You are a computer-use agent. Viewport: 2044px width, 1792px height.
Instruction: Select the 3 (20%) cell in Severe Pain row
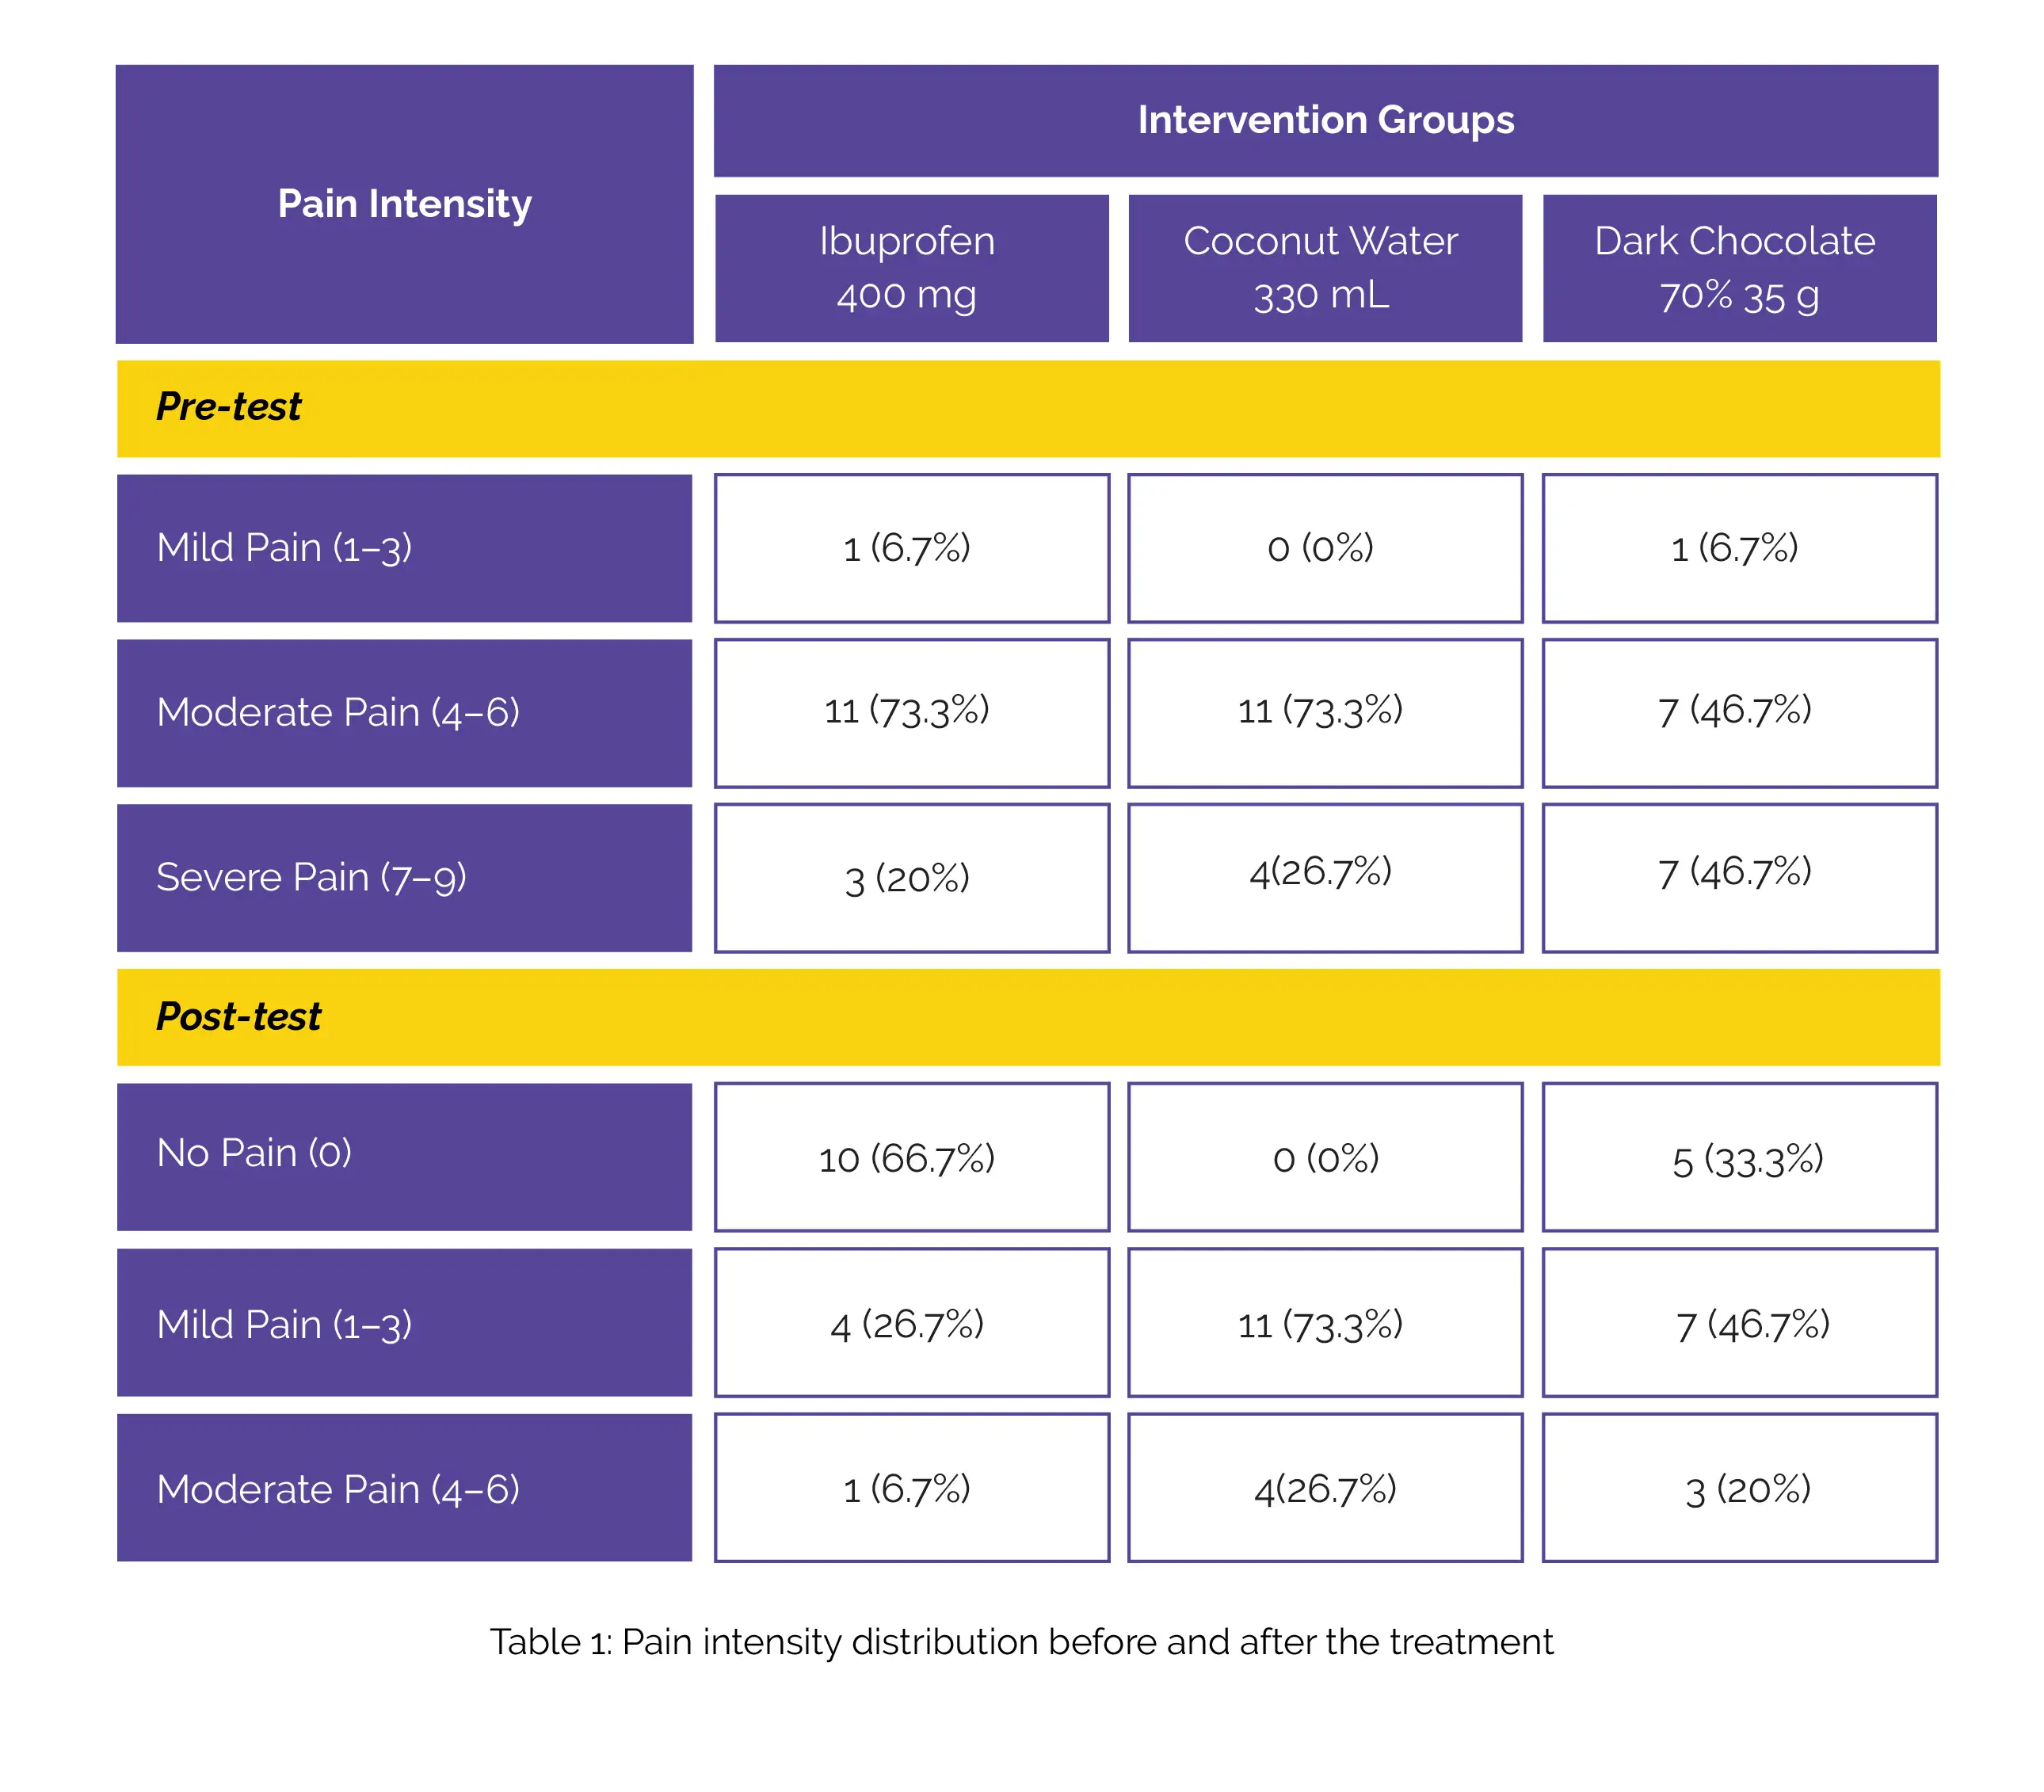click(x=911, y=878)
